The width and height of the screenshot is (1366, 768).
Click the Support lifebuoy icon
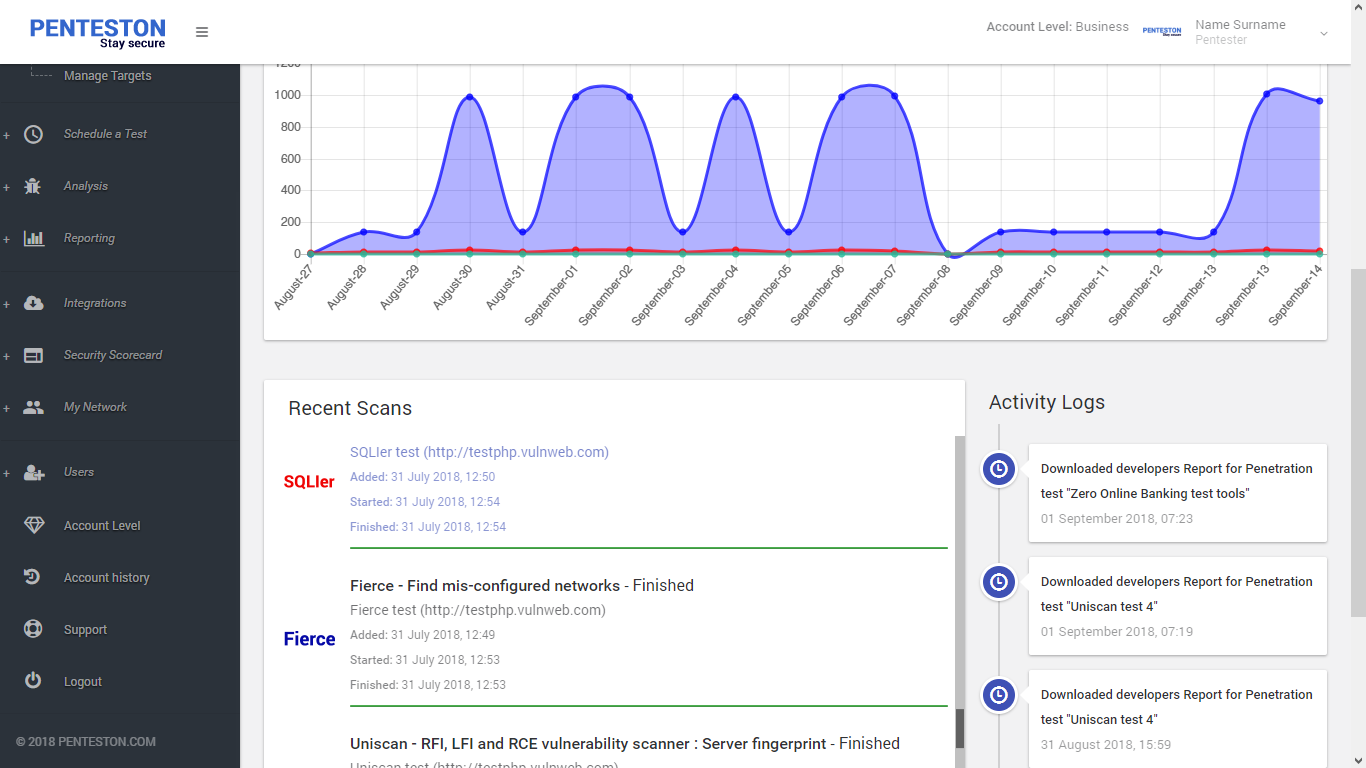point(34,629)
